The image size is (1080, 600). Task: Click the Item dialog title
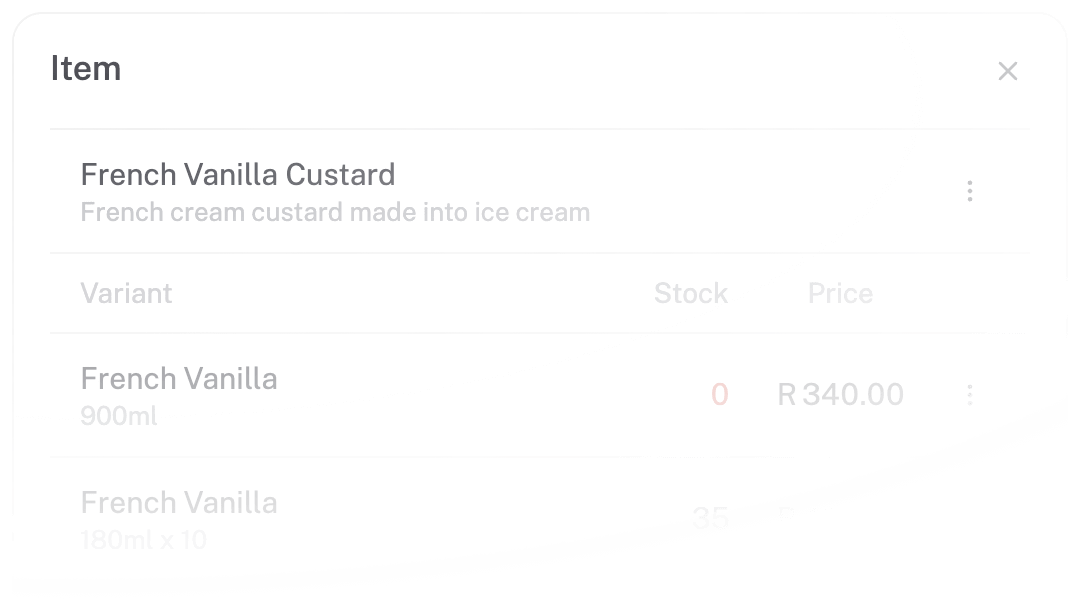(86, 68)
